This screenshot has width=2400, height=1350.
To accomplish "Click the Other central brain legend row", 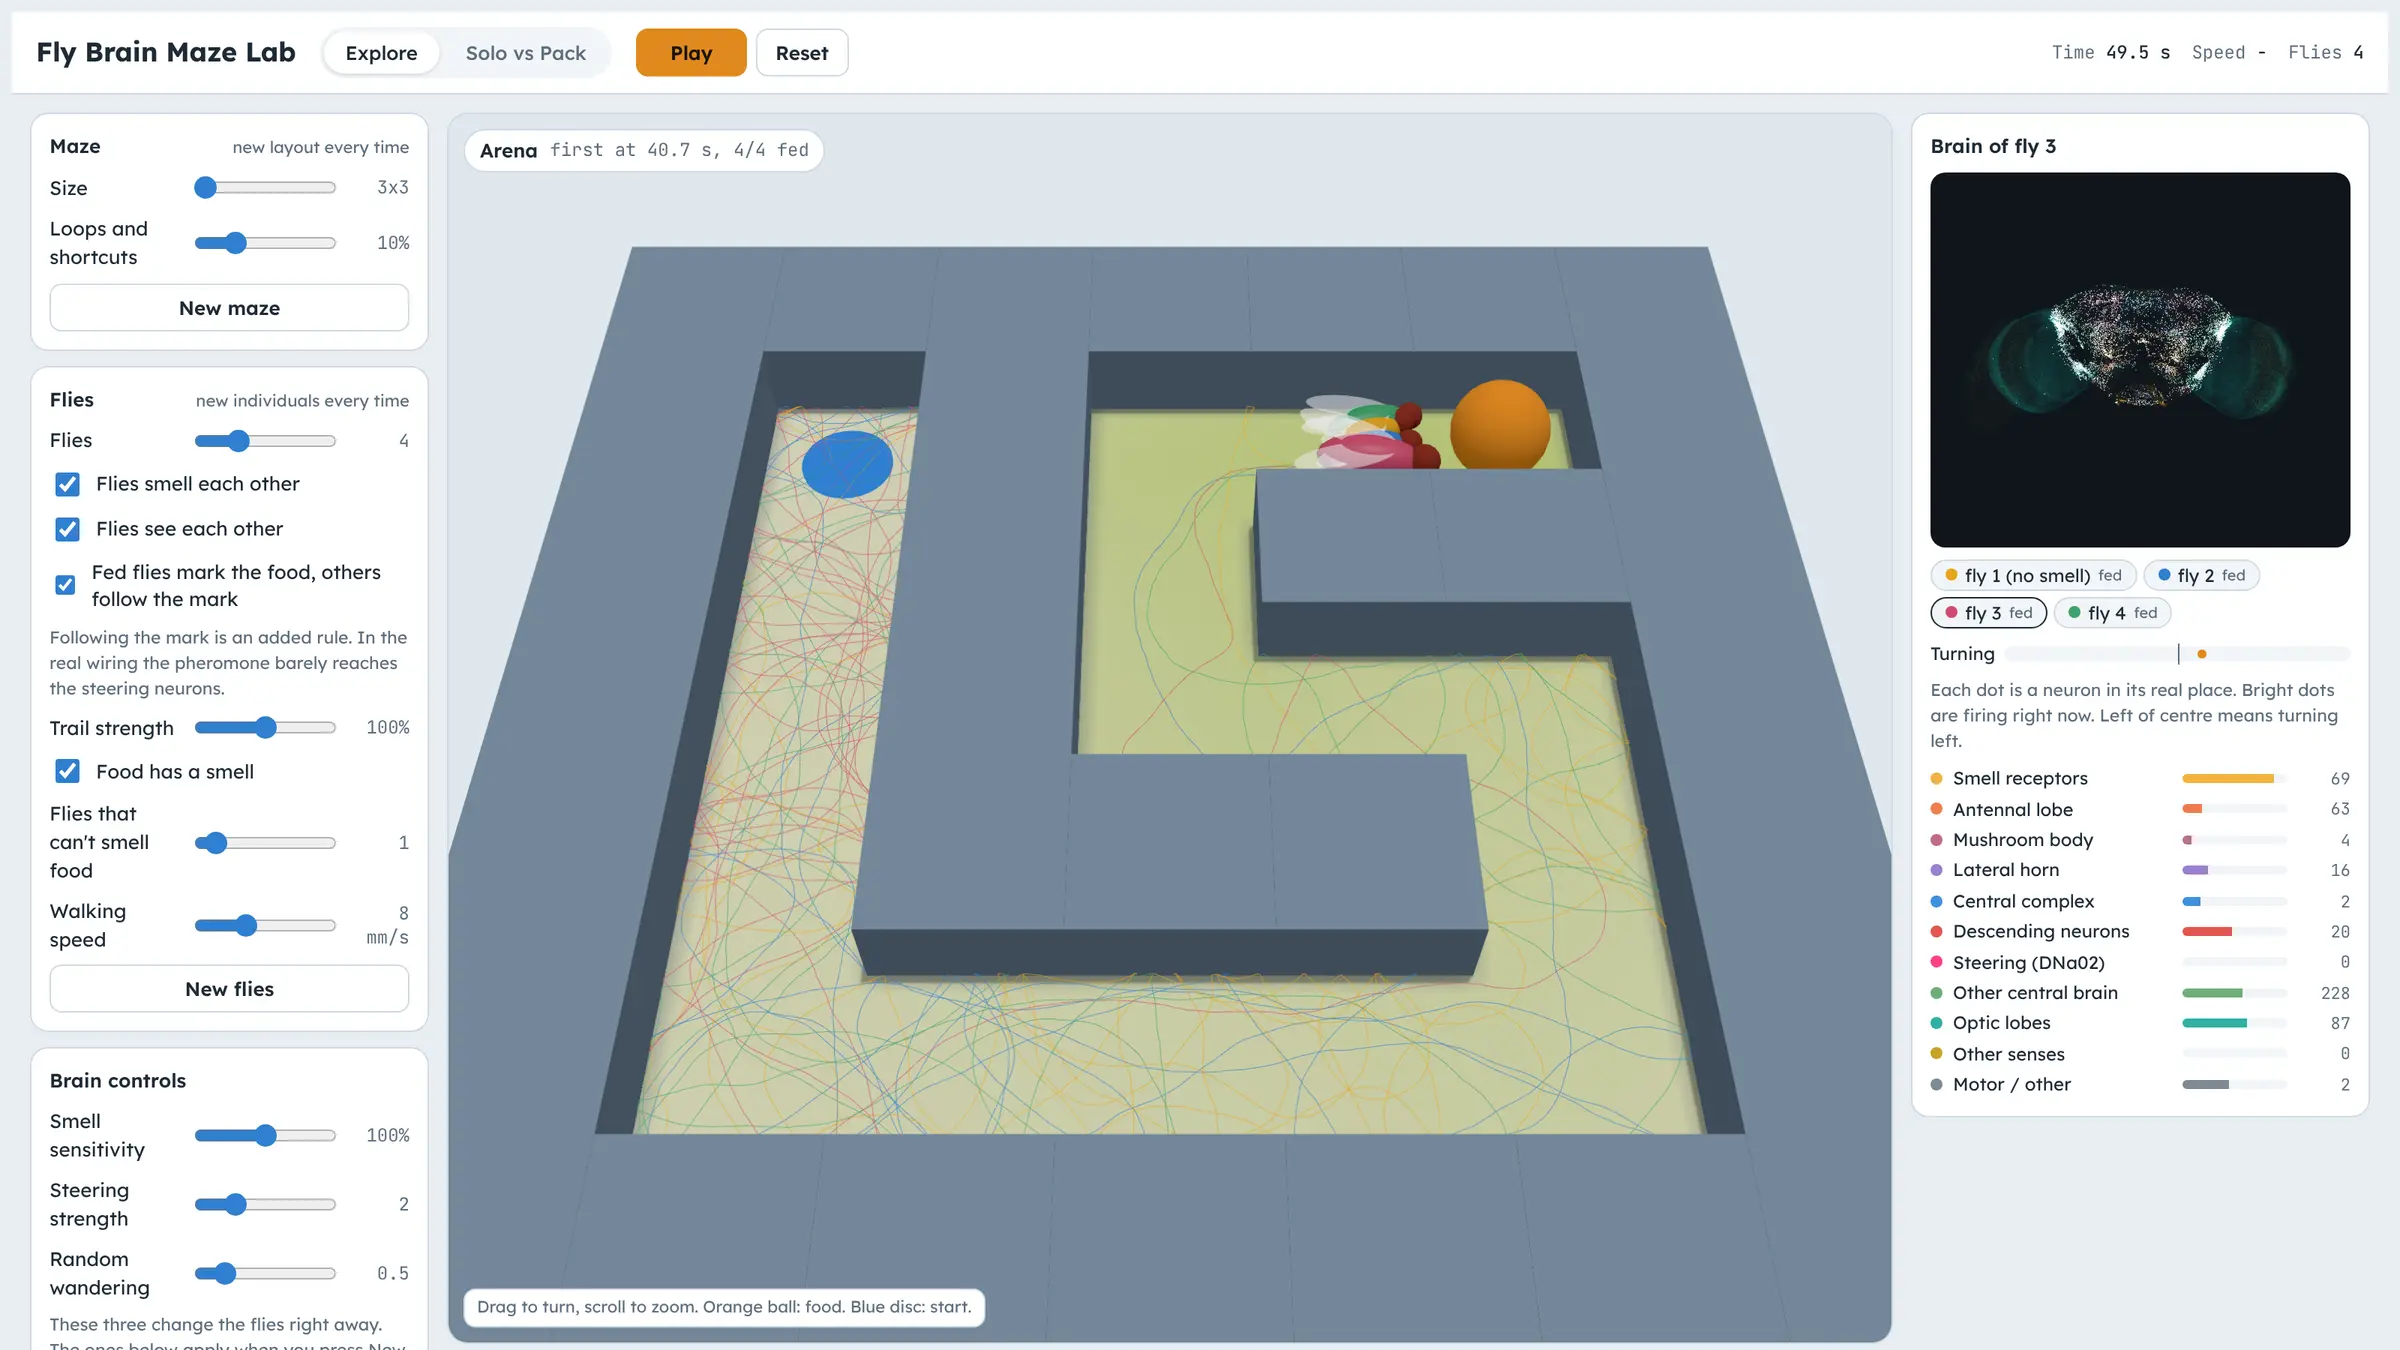I will [2140, 993].
